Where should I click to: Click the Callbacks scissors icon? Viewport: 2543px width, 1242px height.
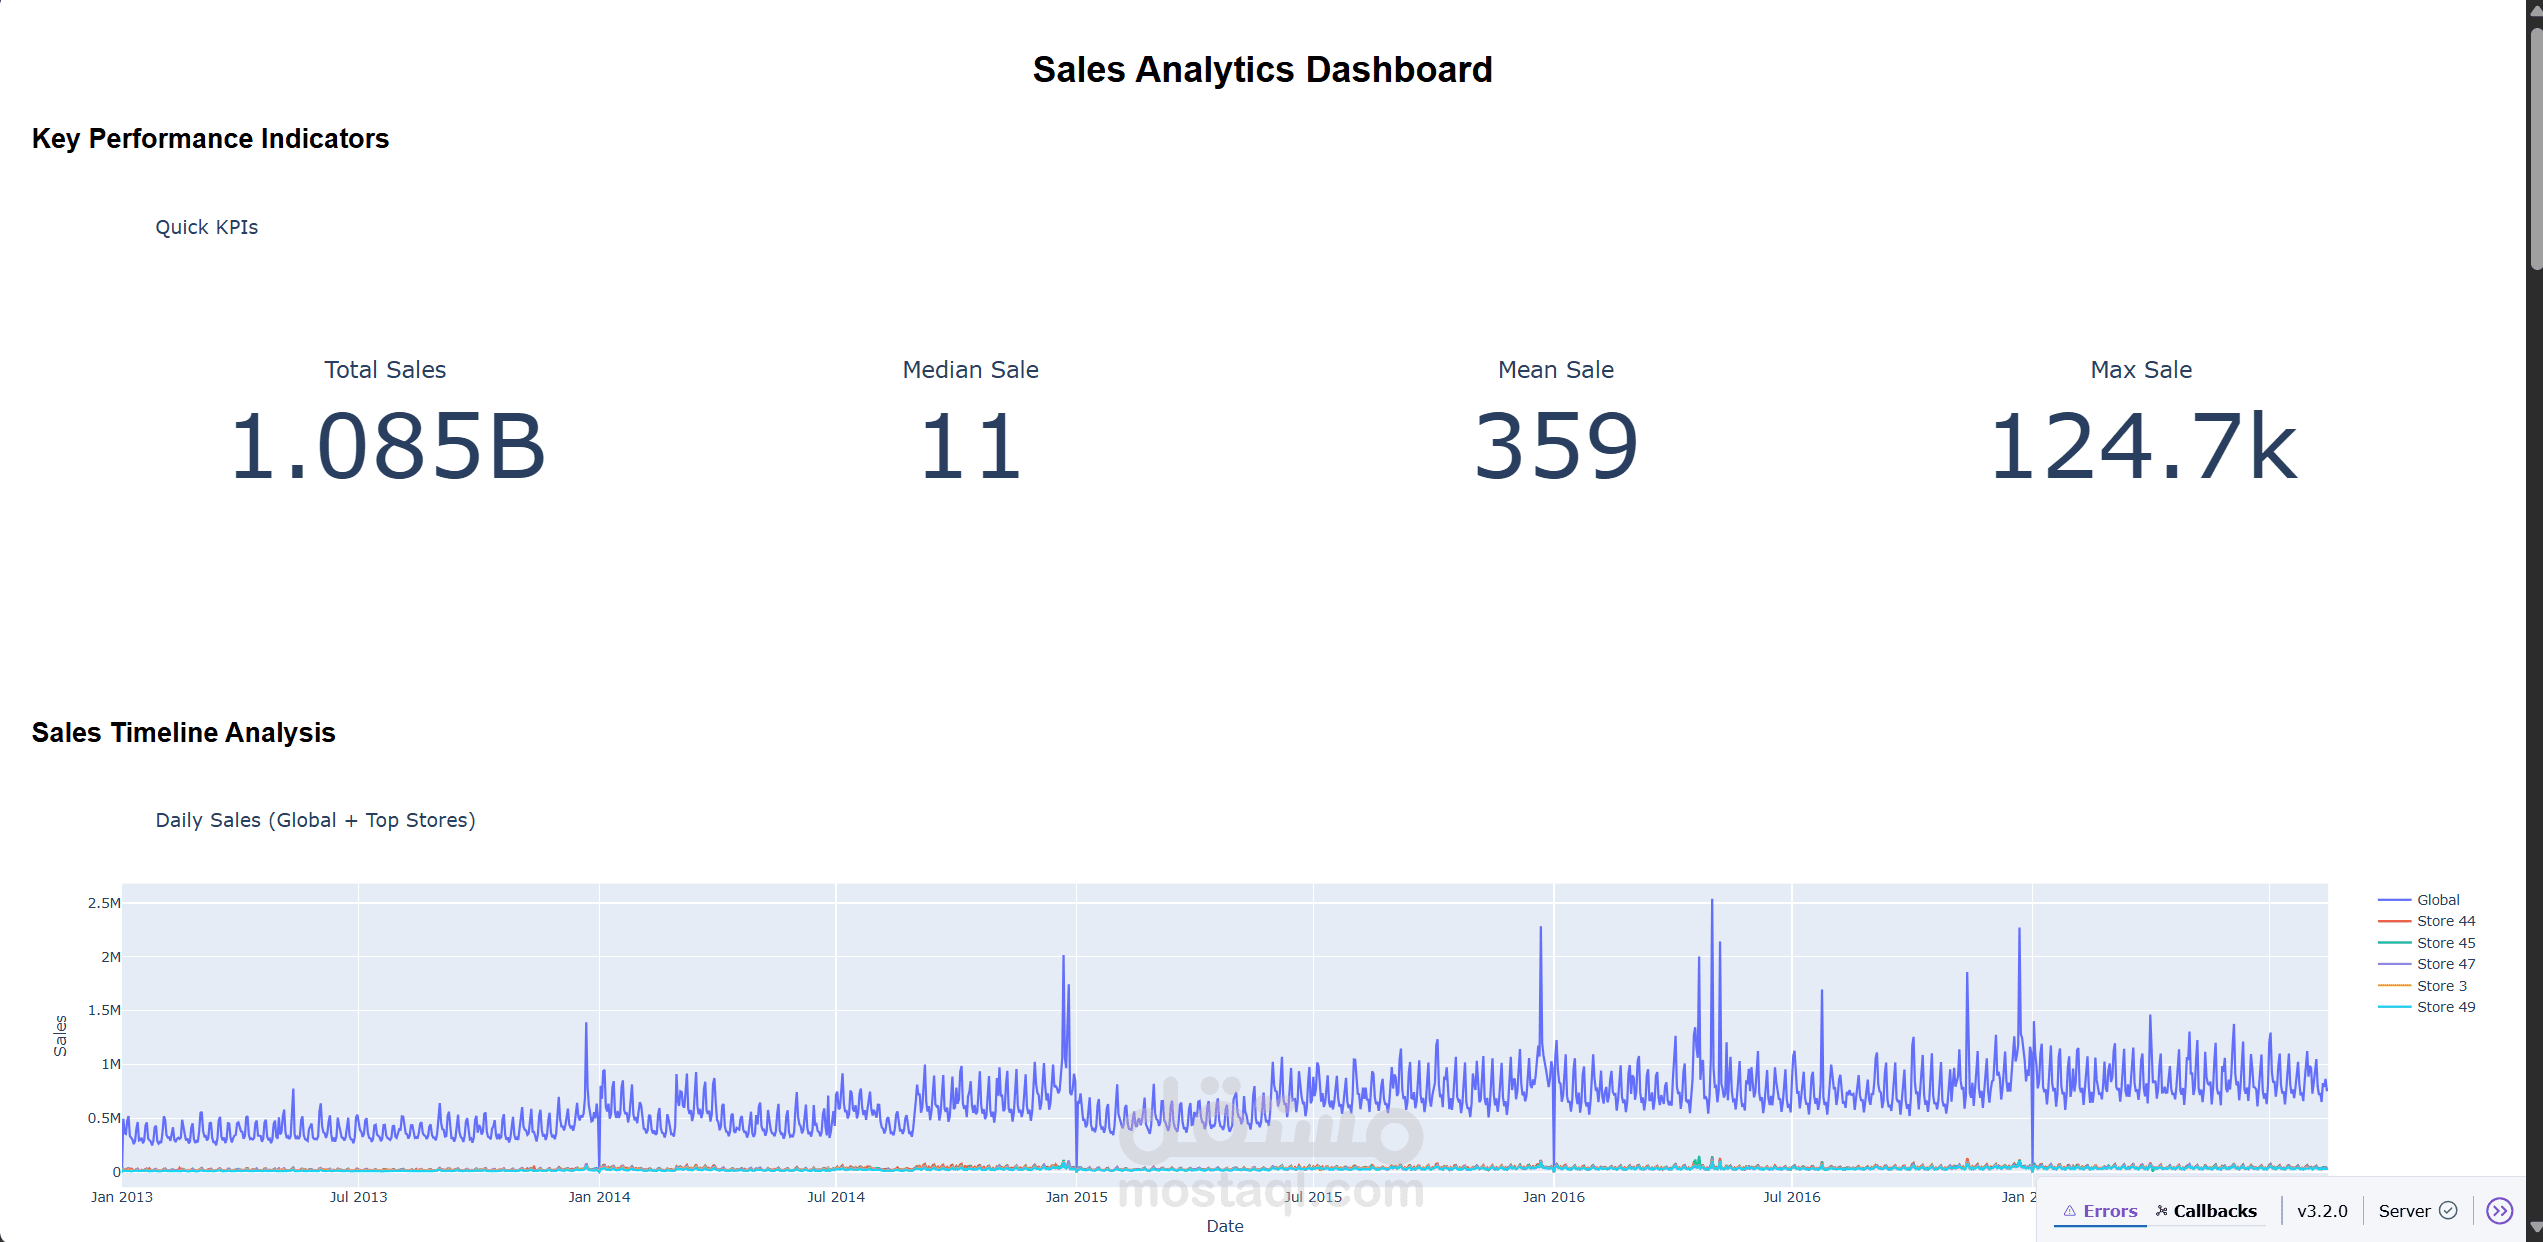[2160, 1210]
